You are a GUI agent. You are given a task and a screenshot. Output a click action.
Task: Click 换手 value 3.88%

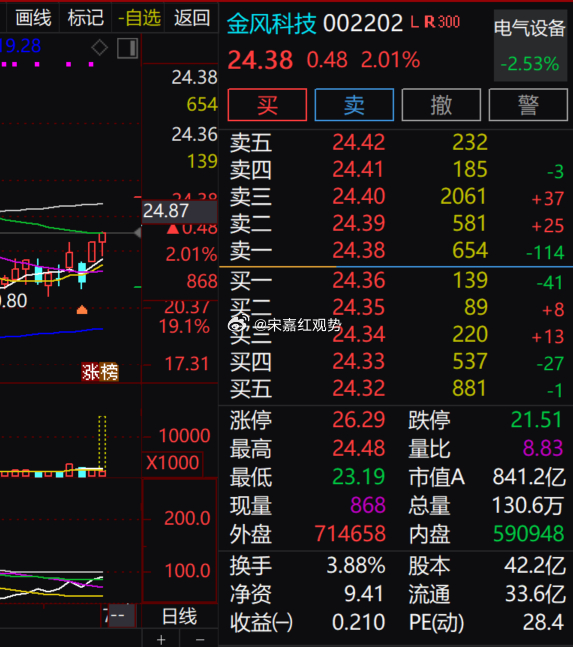pyautogui.click(x=356, y=566)
